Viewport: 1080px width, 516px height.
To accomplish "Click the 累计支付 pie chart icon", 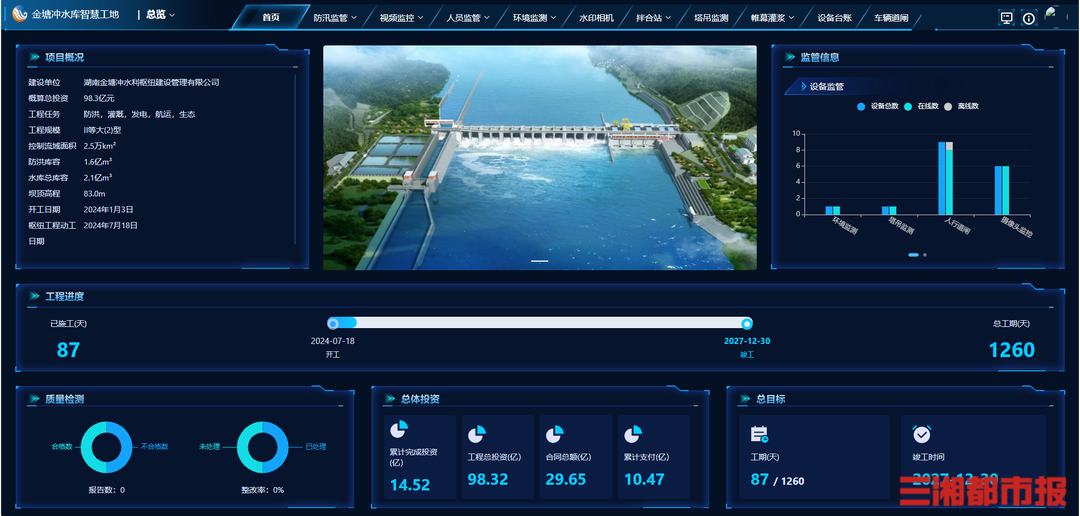I will (633, 434).
